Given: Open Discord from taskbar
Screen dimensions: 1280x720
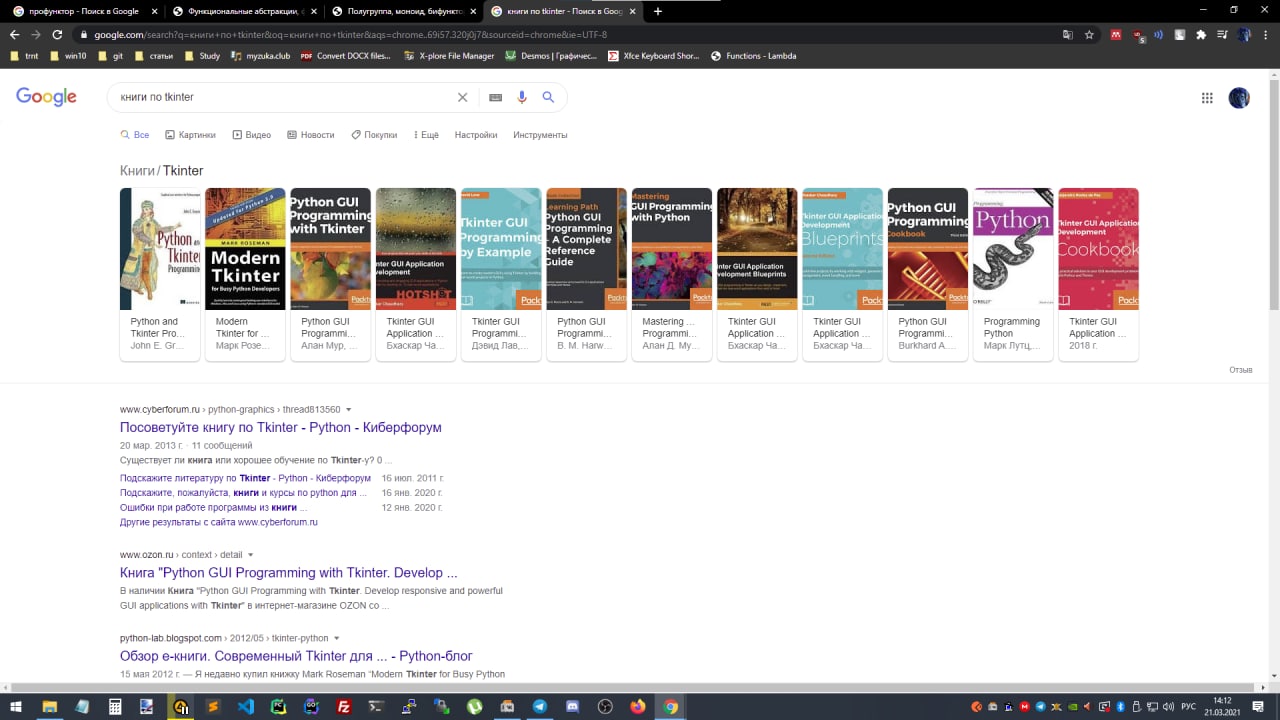Looking at the screenshot, I should click(x=572, y=706).
